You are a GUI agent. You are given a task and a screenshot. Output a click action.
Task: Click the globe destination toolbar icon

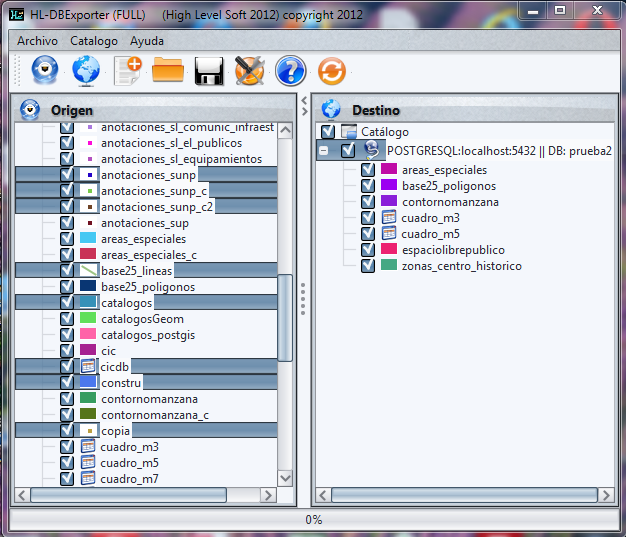86,71
